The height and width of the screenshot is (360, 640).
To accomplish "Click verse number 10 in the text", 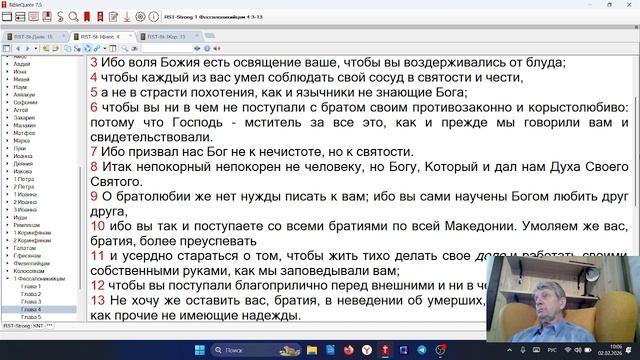I will pos(98,226).
